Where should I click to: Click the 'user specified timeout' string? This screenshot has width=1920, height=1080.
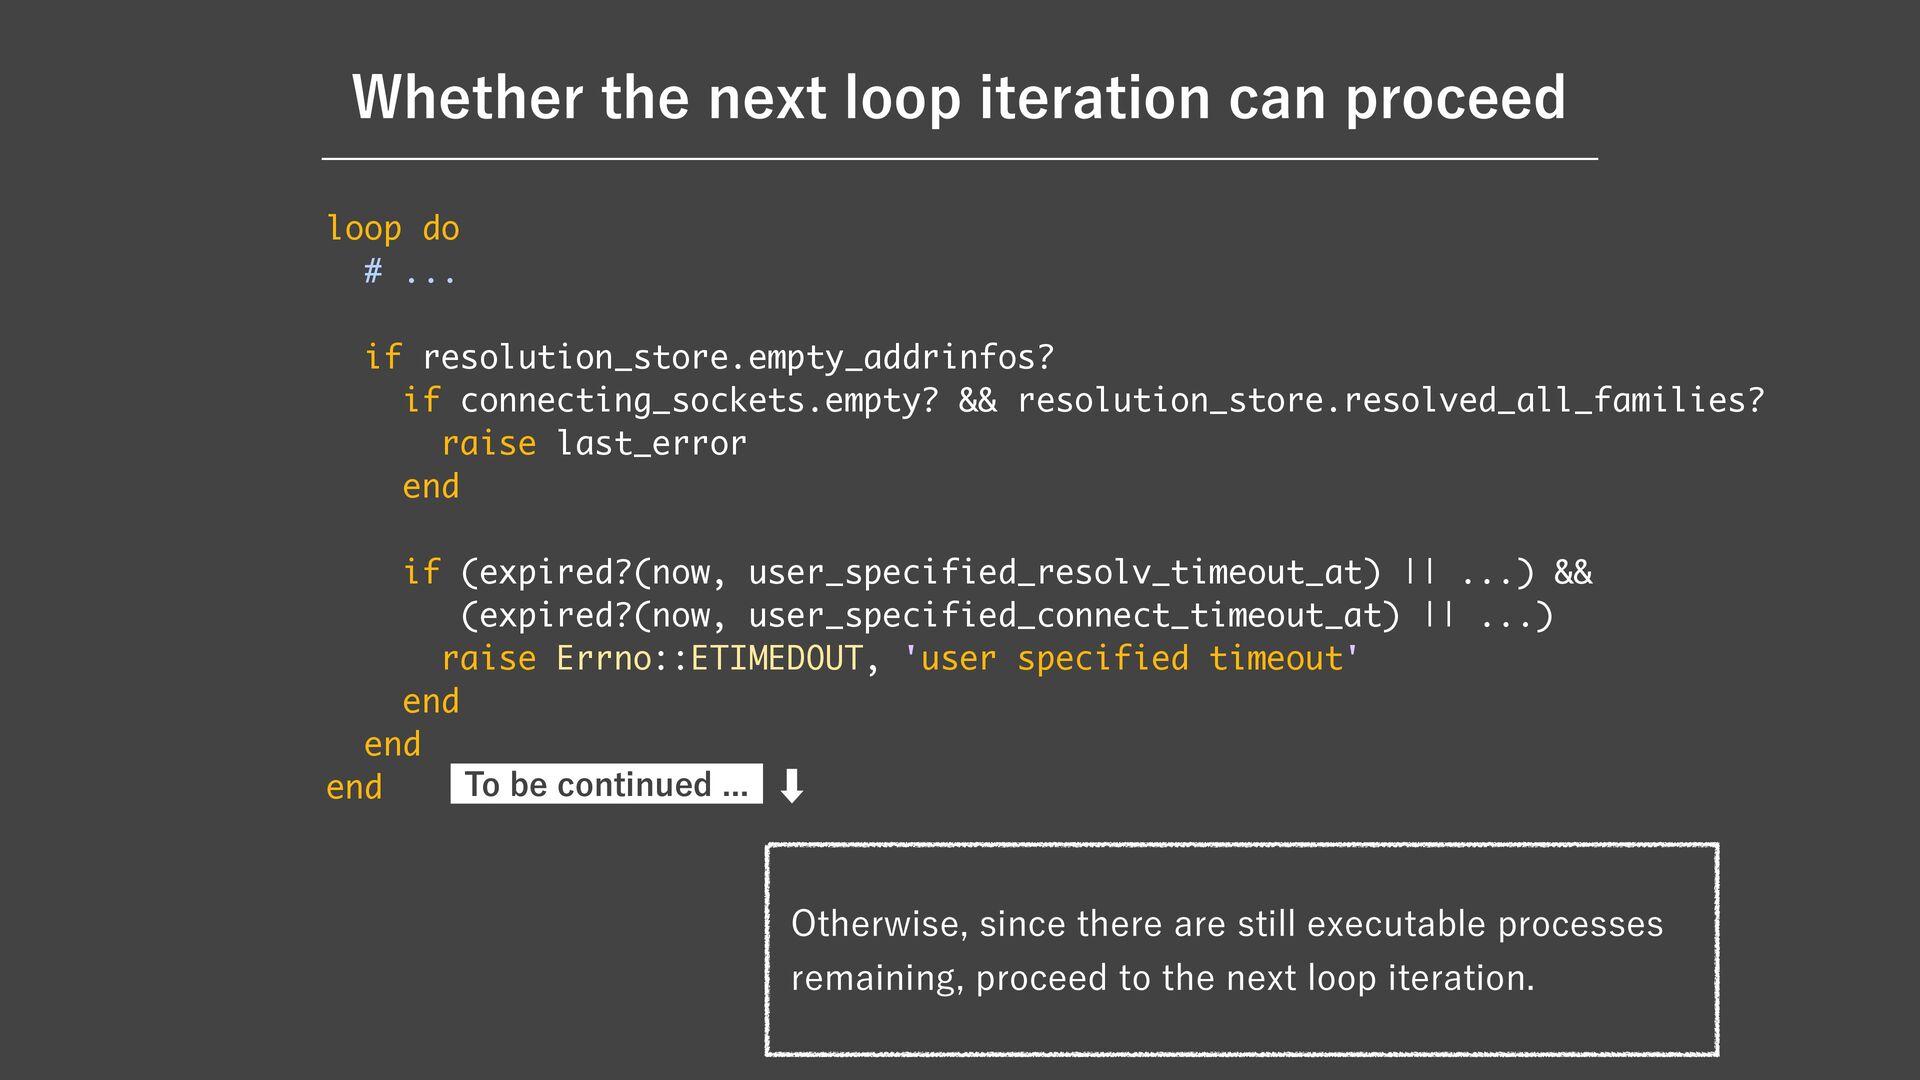(1131, 658)
